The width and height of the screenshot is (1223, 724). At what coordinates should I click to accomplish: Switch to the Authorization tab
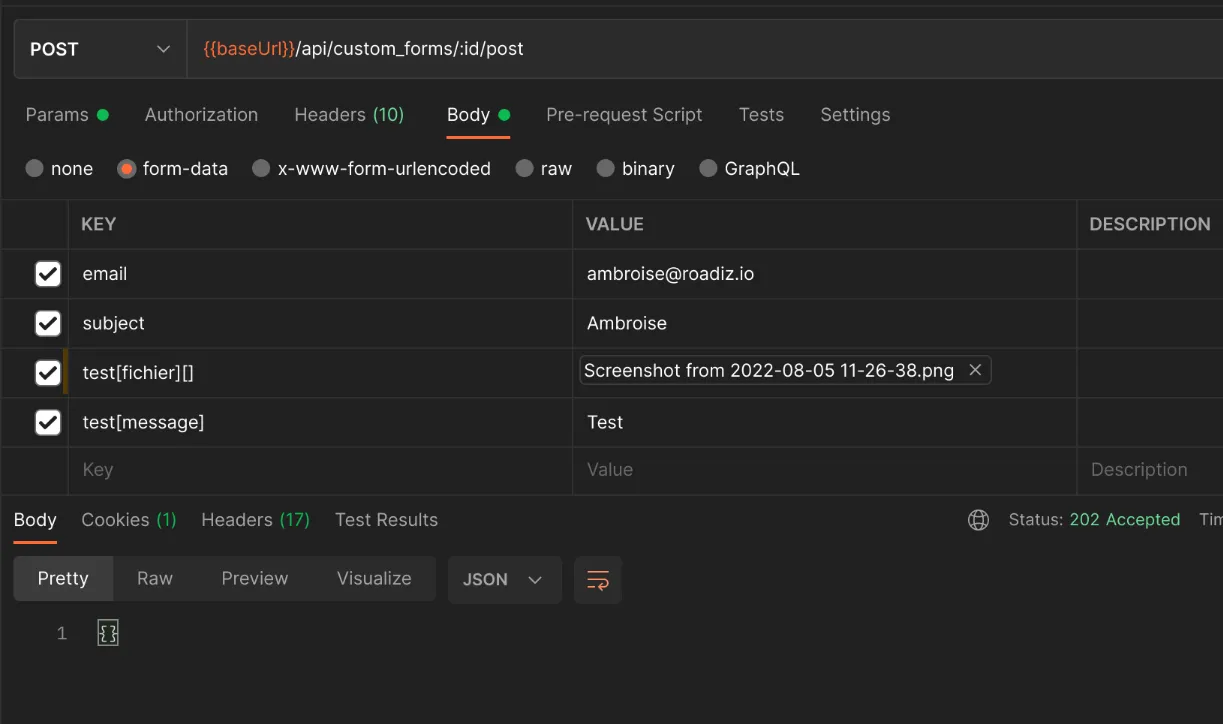click(201, 115)
